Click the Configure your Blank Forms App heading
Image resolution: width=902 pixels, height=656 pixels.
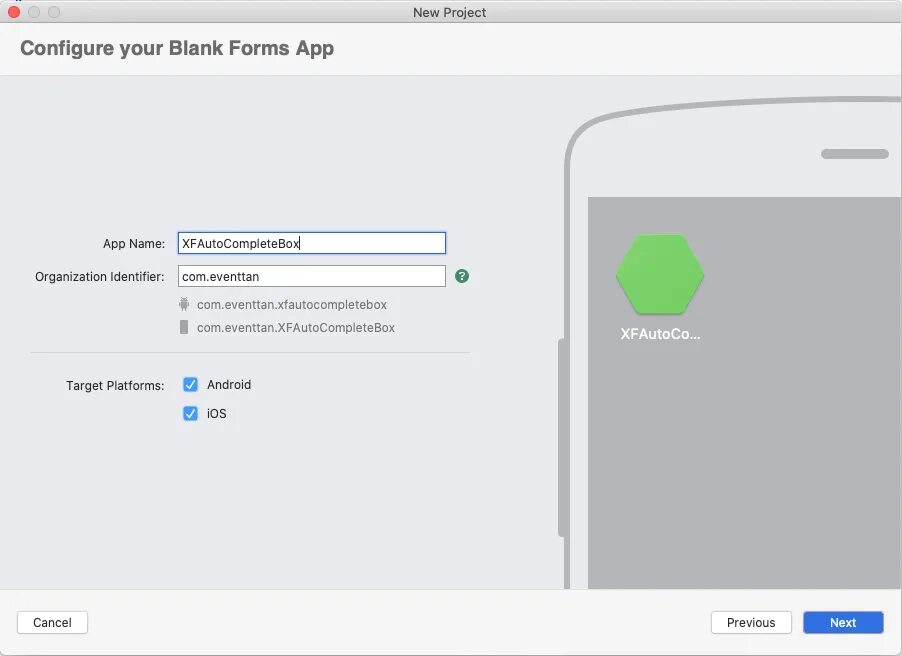(x=177, y=48)
